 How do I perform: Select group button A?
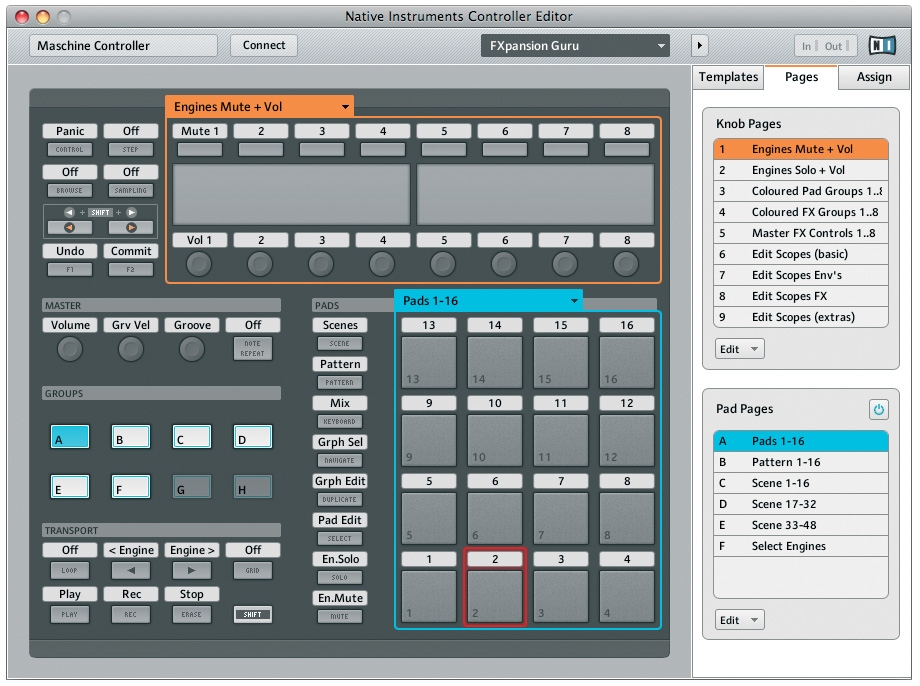point(70,438)
